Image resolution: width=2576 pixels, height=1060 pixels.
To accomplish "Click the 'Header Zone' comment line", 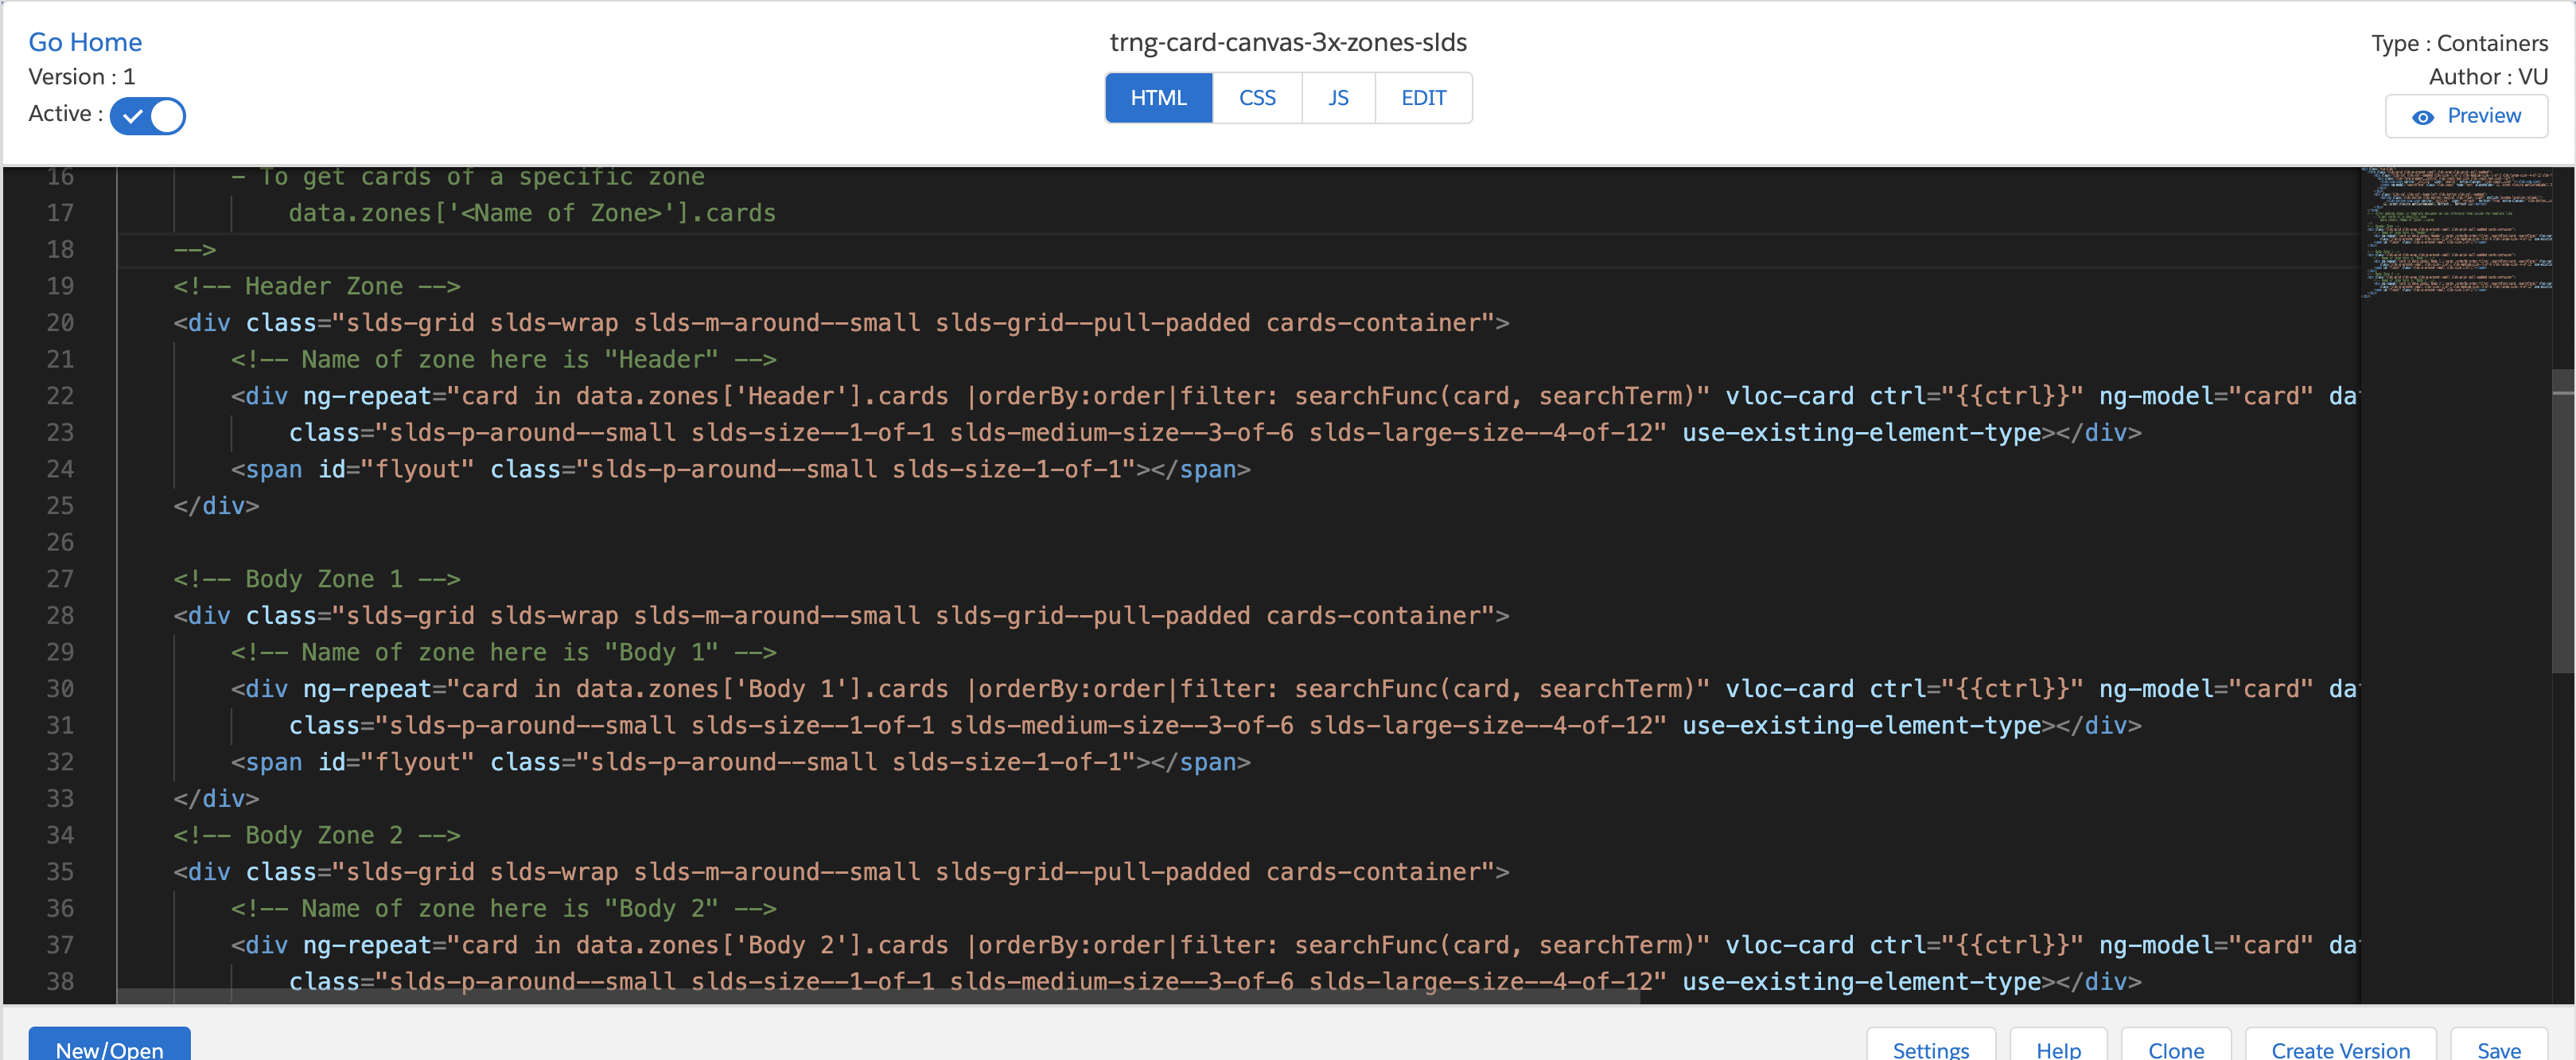I will click(x=317, y=286).
